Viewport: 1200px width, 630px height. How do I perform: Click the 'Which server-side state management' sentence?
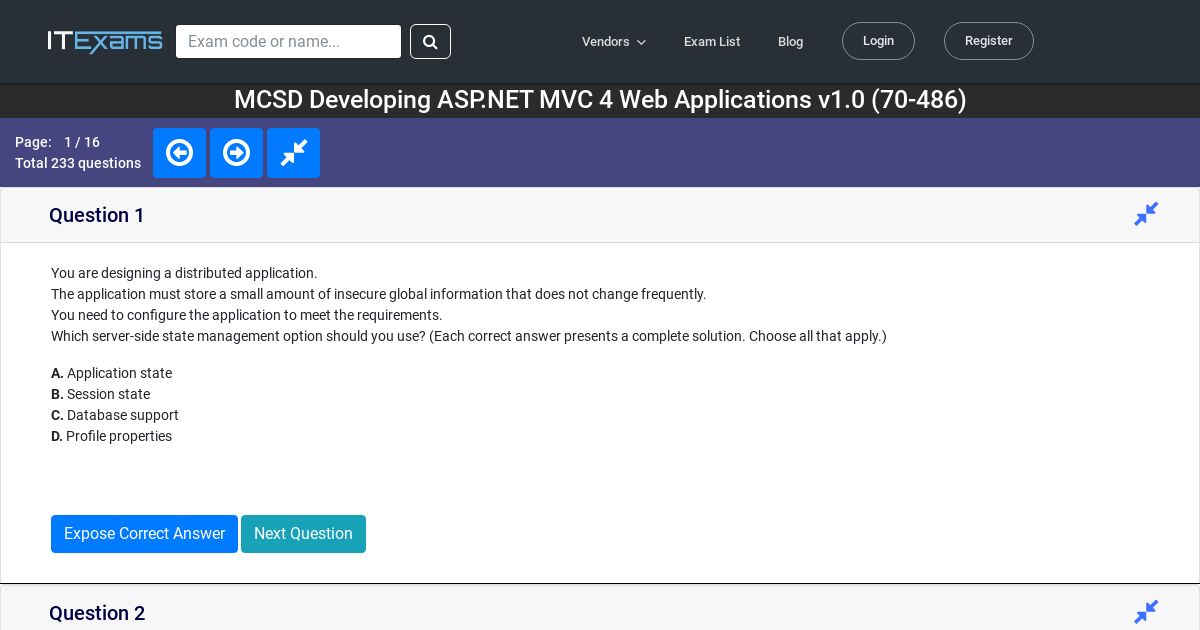(x=469, y=336)
